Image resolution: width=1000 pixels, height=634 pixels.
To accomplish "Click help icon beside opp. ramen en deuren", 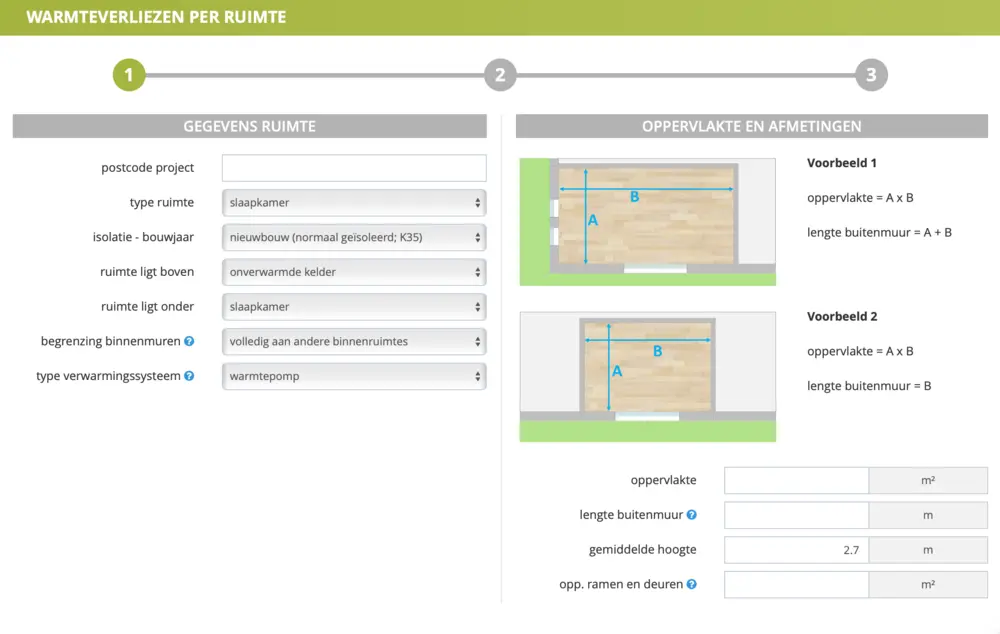I will click(691, 585).
